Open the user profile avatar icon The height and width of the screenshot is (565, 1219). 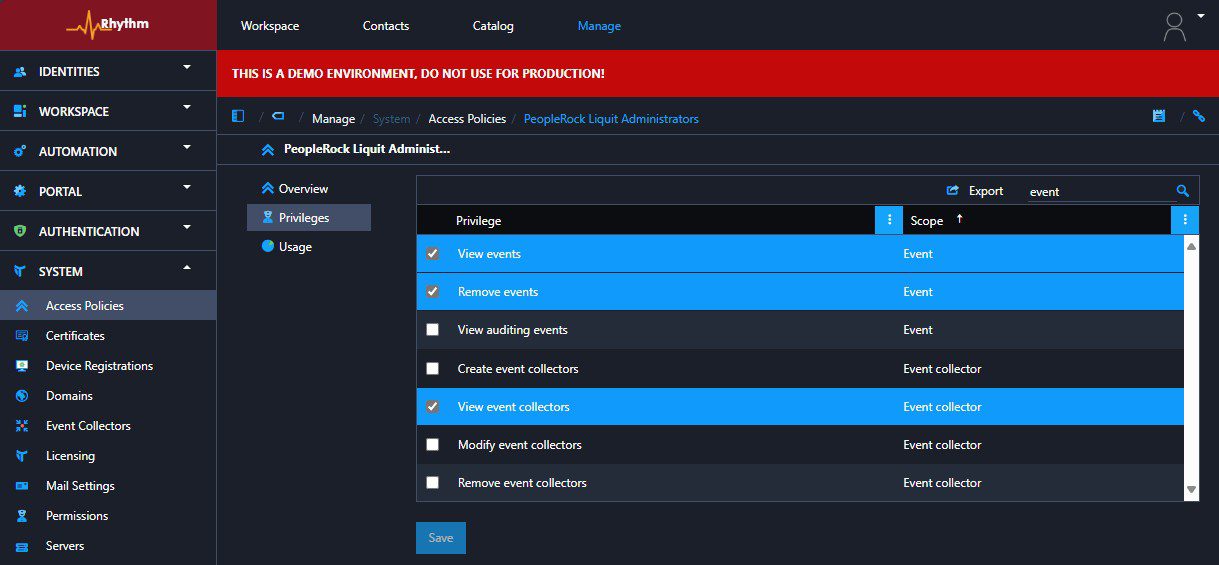click(x=1175, y=26)
